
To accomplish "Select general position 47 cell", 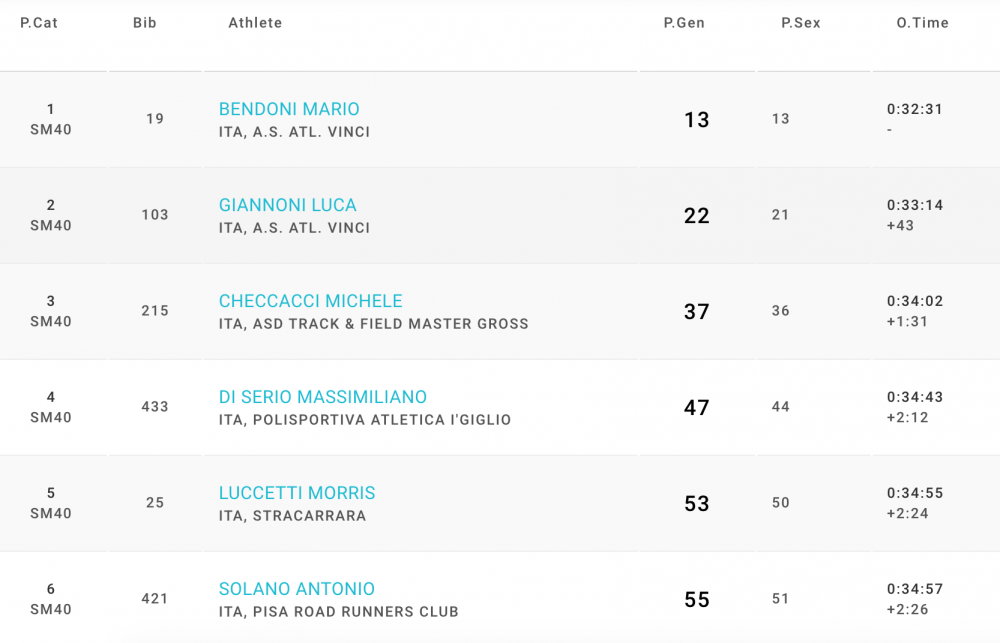I will click(x=696, y=408).
